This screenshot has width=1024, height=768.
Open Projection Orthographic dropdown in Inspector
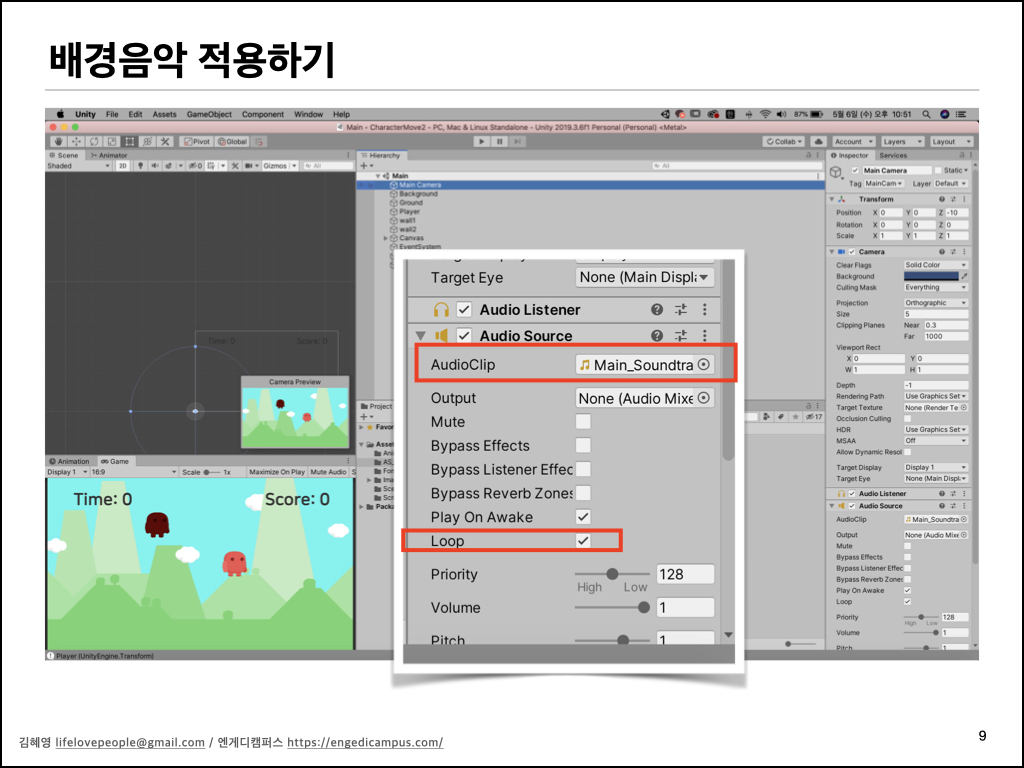(x=935, y=303)
